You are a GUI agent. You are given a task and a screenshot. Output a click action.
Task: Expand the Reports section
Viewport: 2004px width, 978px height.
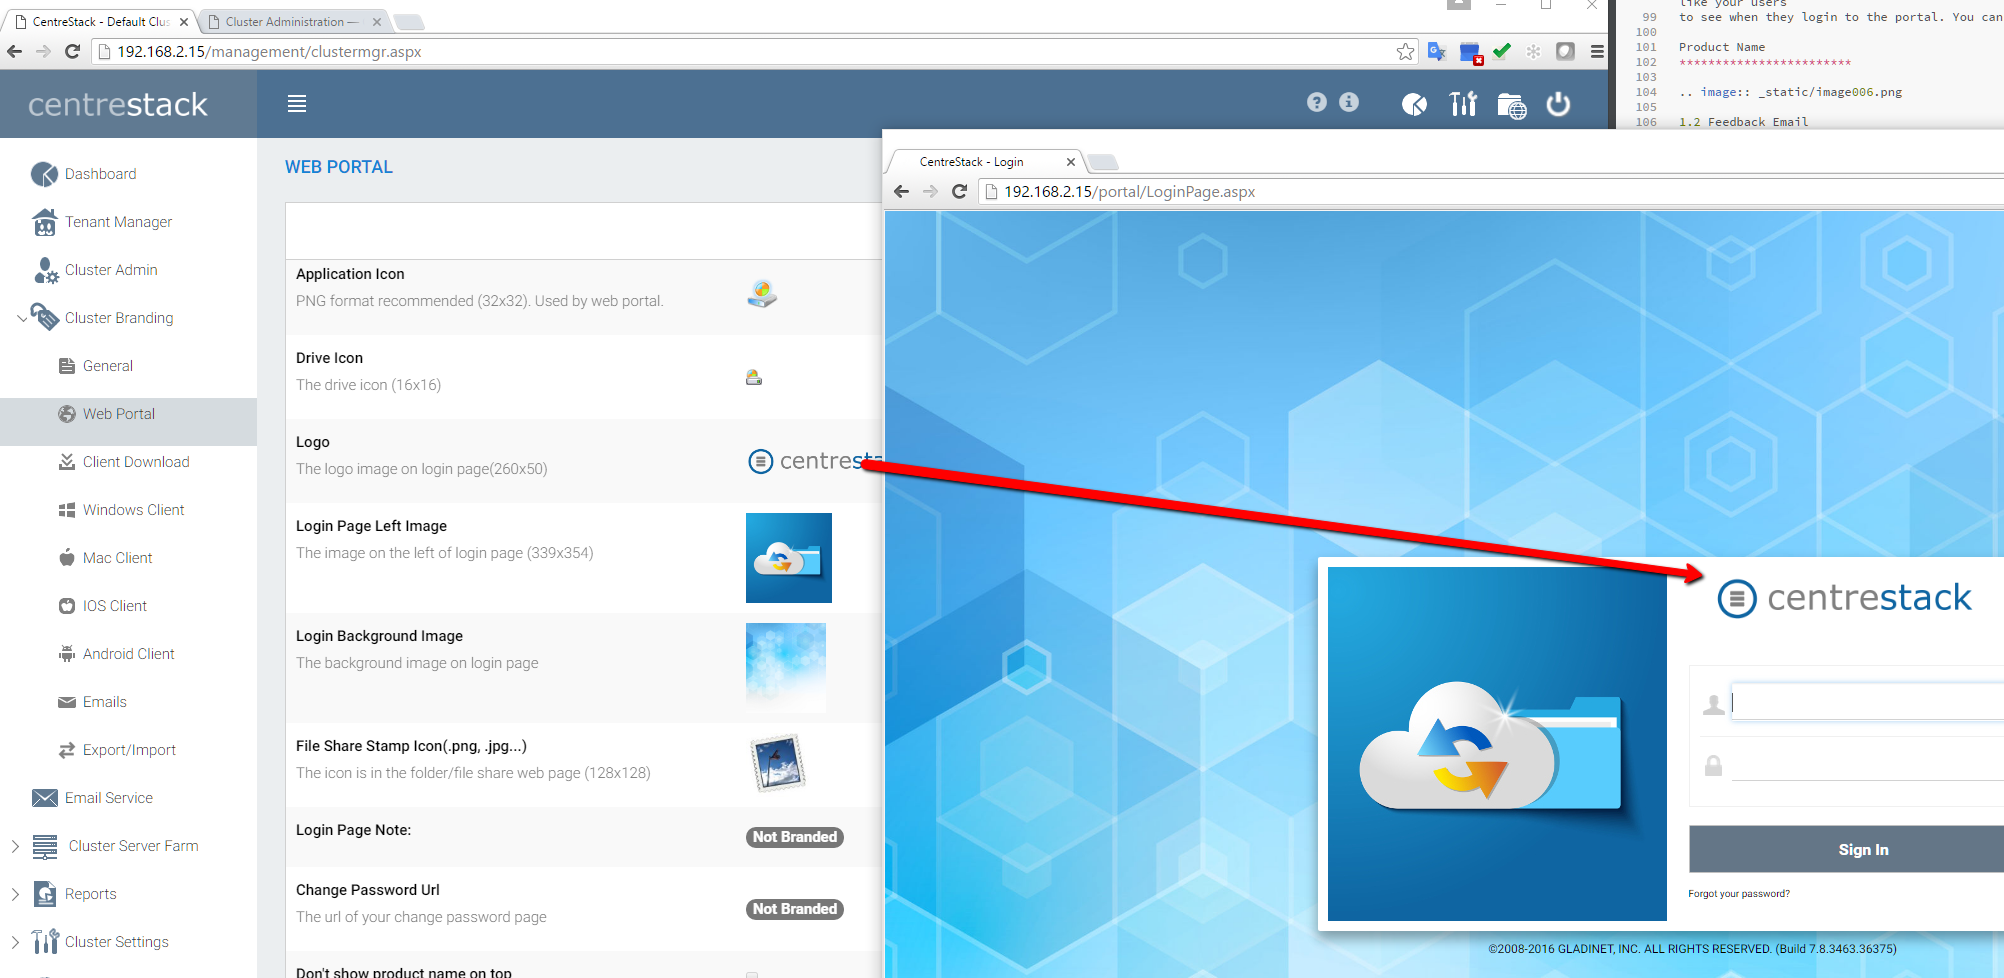(15, 894)
